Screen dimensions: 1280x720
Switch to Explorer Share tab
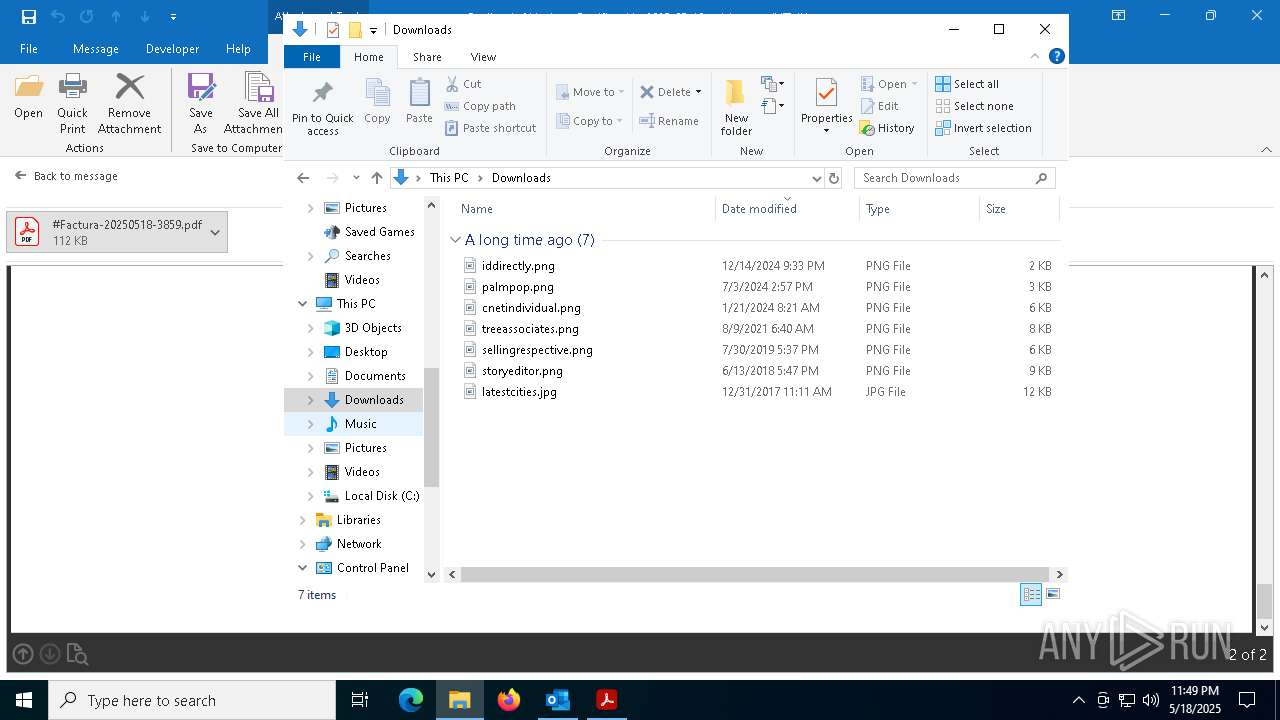click(427, 57)
